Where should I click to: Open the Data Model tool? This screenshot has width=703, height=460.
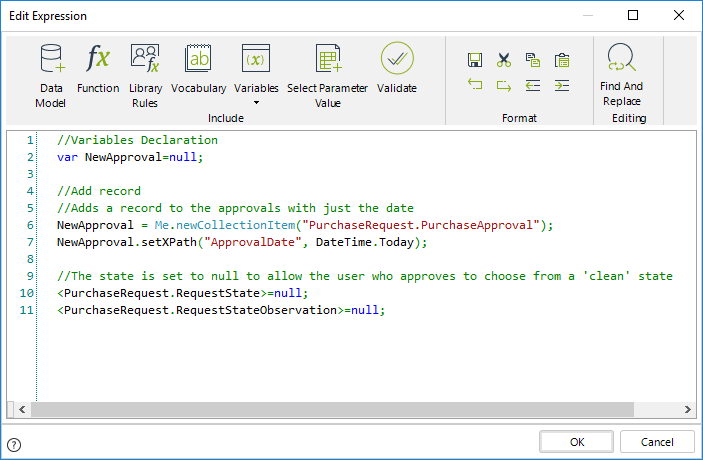[51, 75]
